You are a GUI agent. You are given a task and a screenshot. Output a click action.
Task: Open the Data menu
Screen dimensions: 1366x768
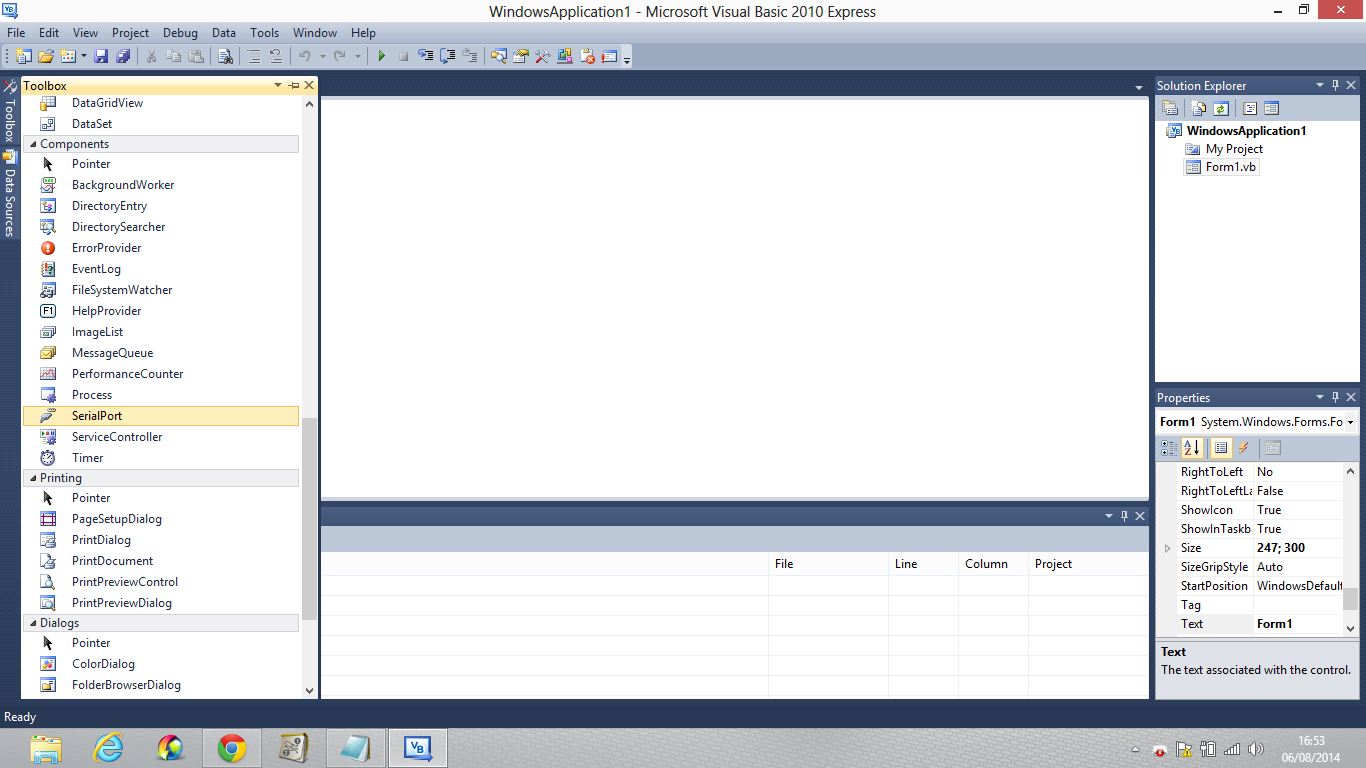pos(224,33)
